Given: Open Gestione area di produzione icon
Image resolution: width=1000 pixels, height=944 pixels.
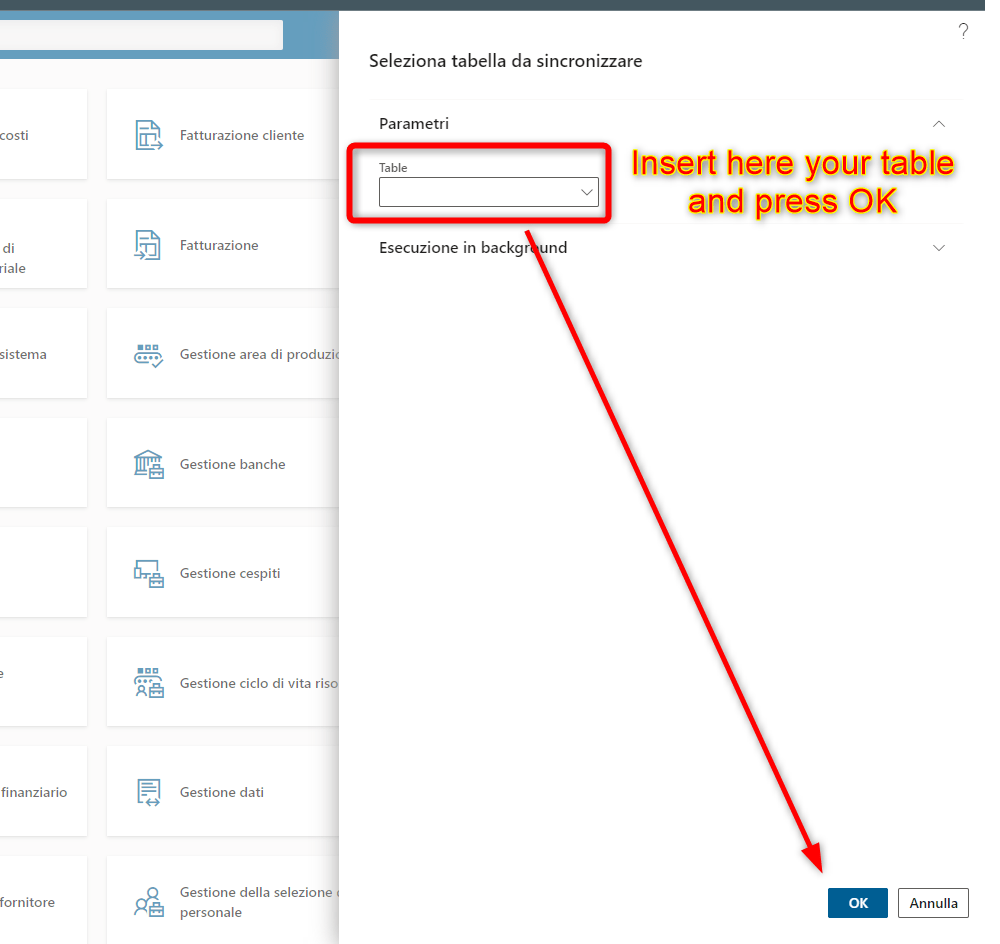Looking at the screenshot, I should (148, 355).
